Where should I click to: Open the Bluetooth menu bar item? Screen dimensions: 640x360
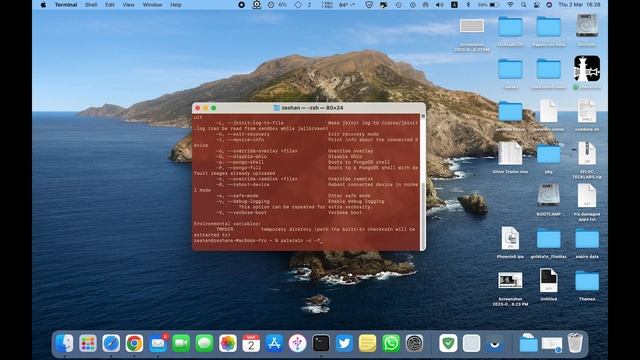click(468, 5)
